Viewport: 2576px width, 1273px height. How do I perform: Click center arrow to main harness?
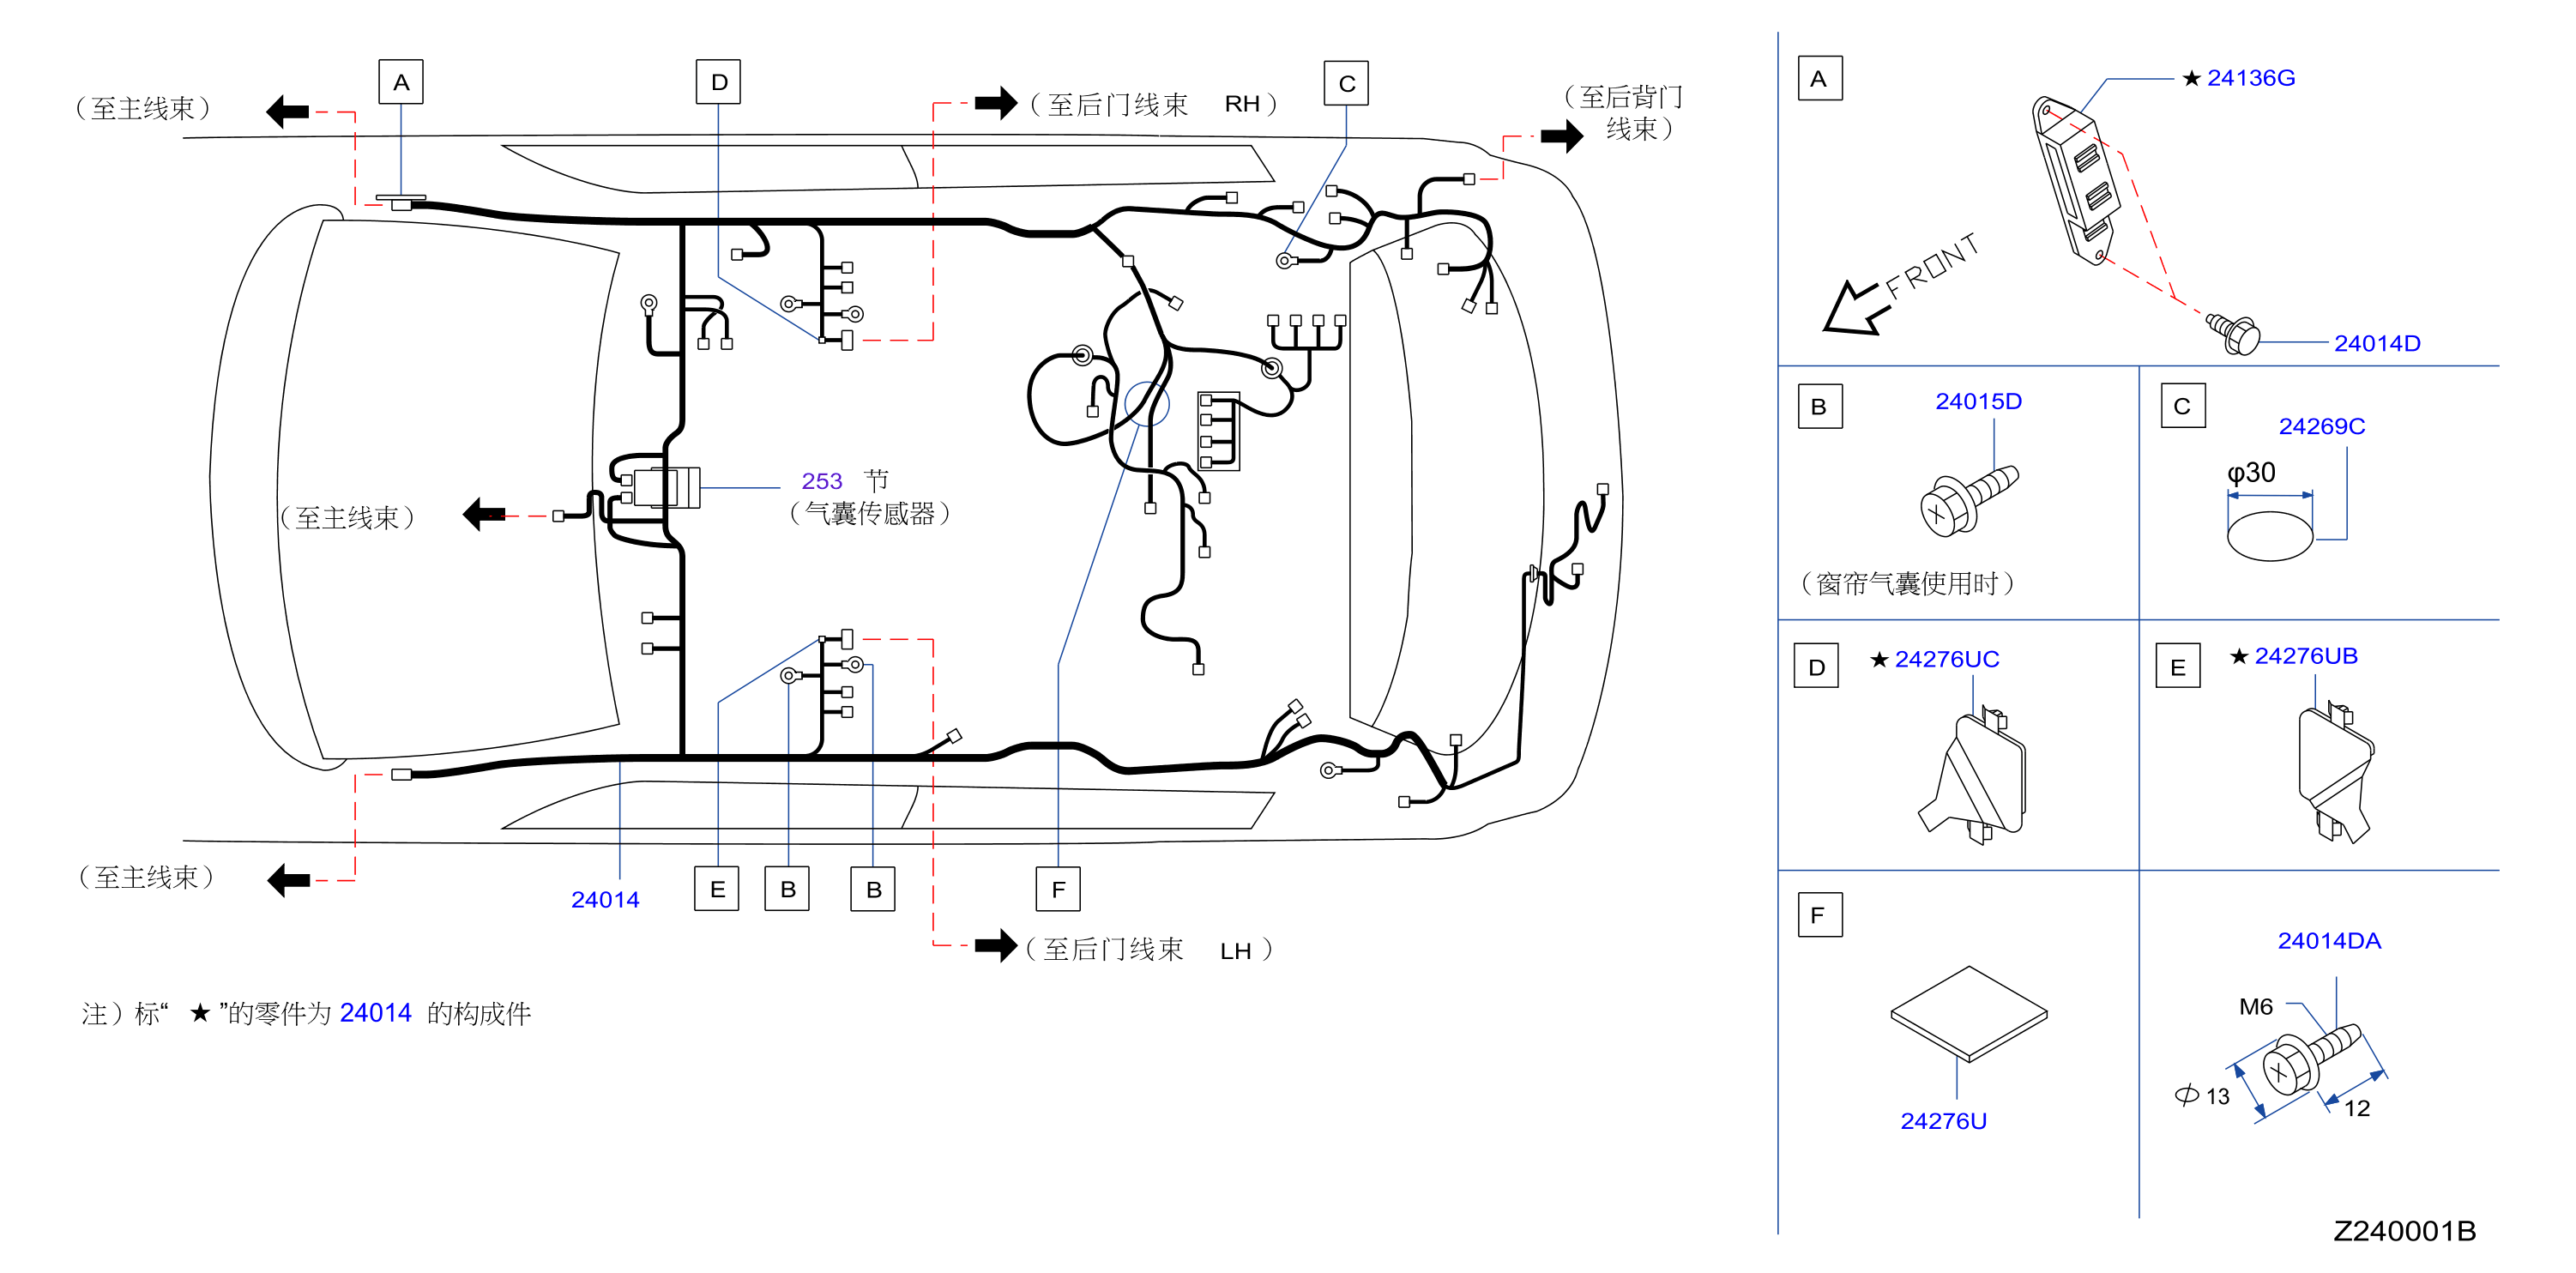point(484,514)
